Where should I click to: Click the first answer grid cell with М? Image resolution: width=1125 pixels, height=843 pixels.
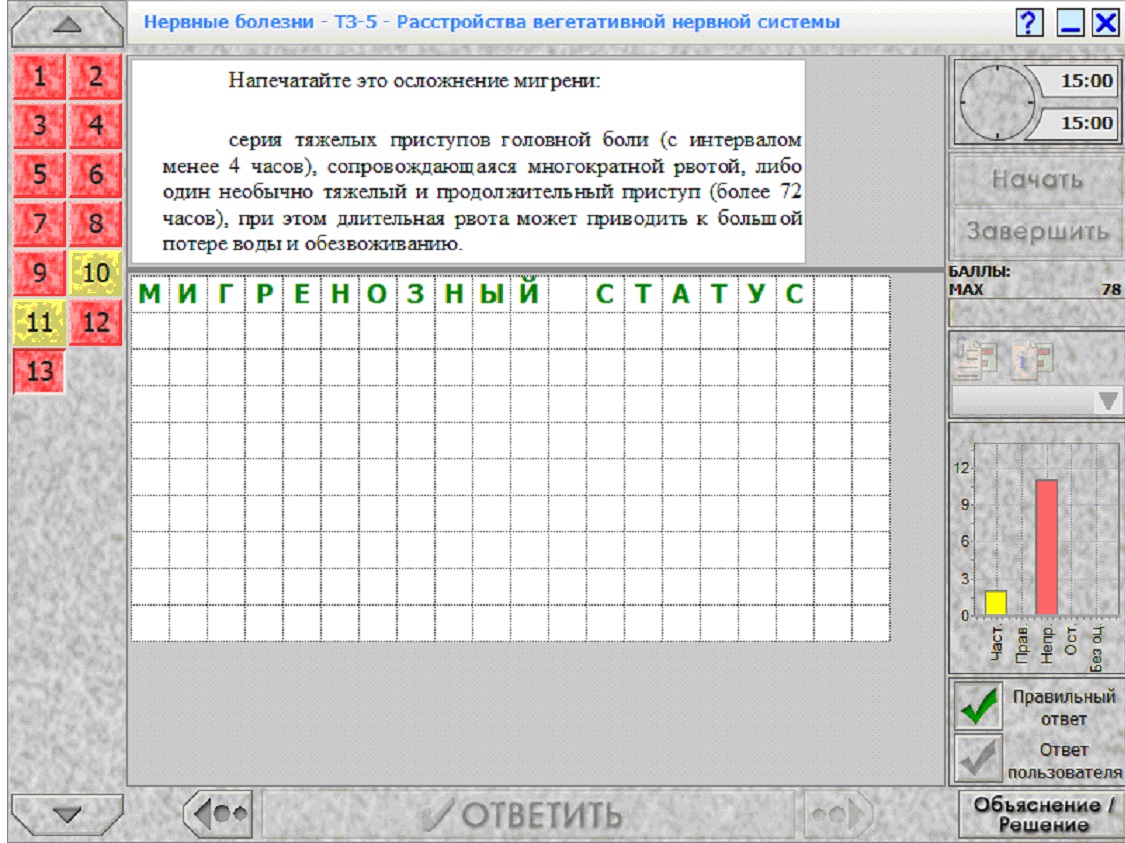(150, 294)
